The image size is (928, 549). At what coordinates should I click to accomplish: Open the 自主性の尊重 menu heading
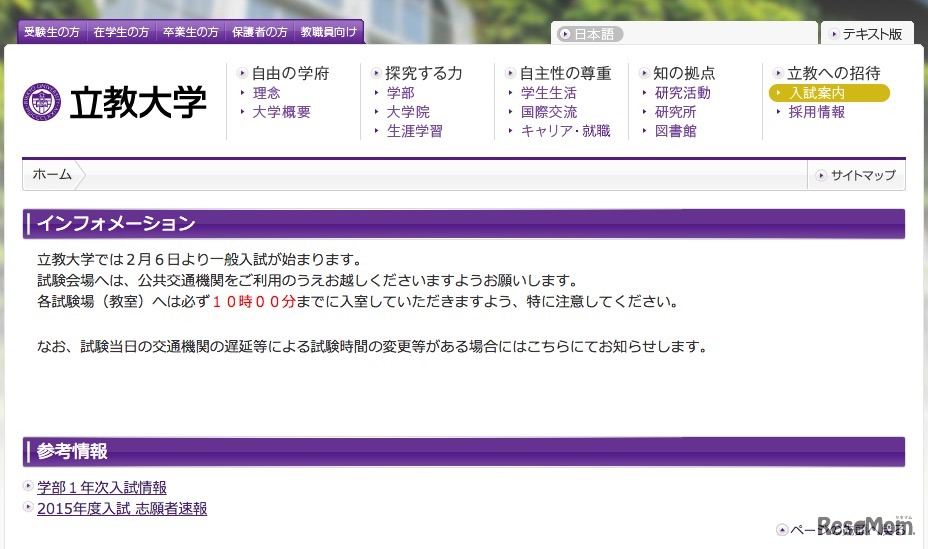click(x=565, y=73)
